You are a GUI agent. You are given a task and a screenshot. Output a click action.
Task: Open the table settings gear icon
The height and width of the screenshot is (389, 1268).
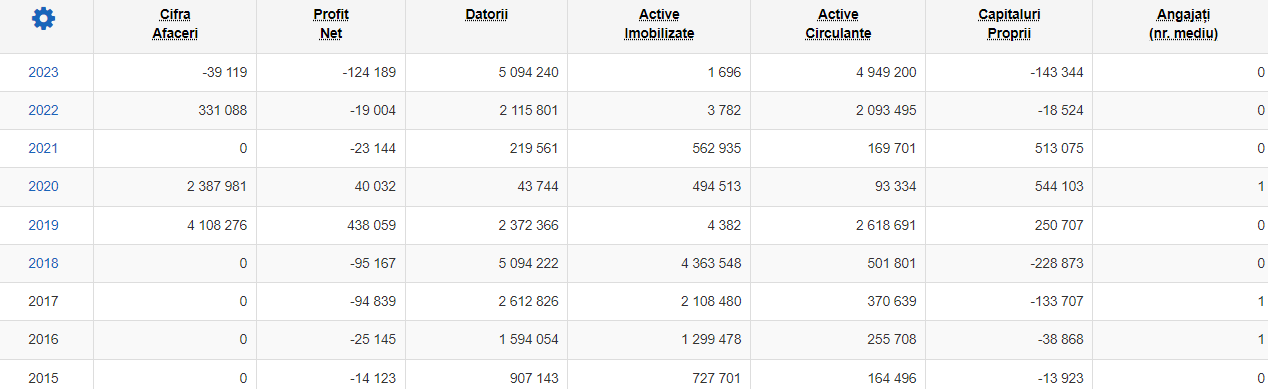44,18
